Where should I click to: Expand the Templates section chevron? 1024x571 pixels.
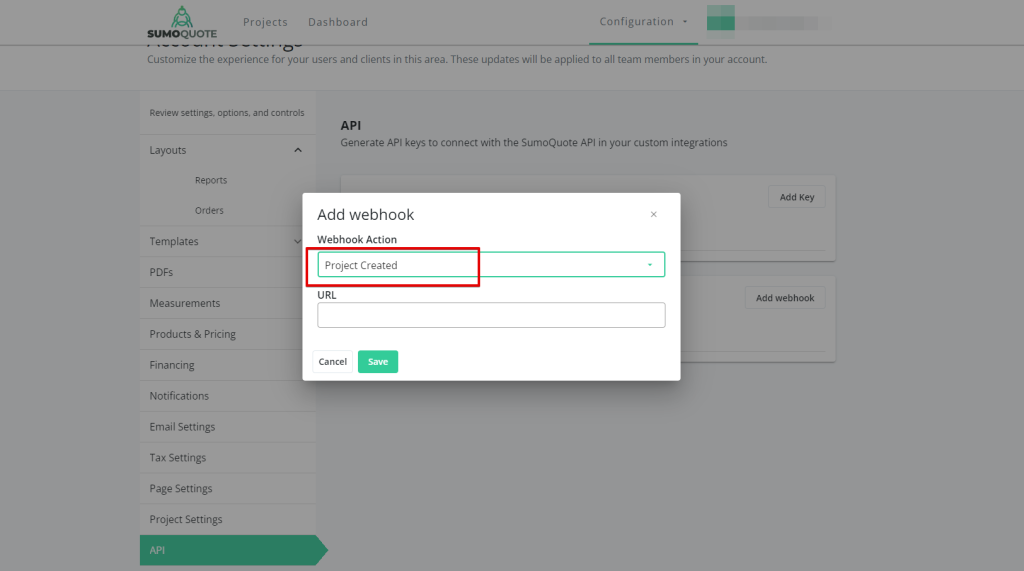click(x=298, y=241)
